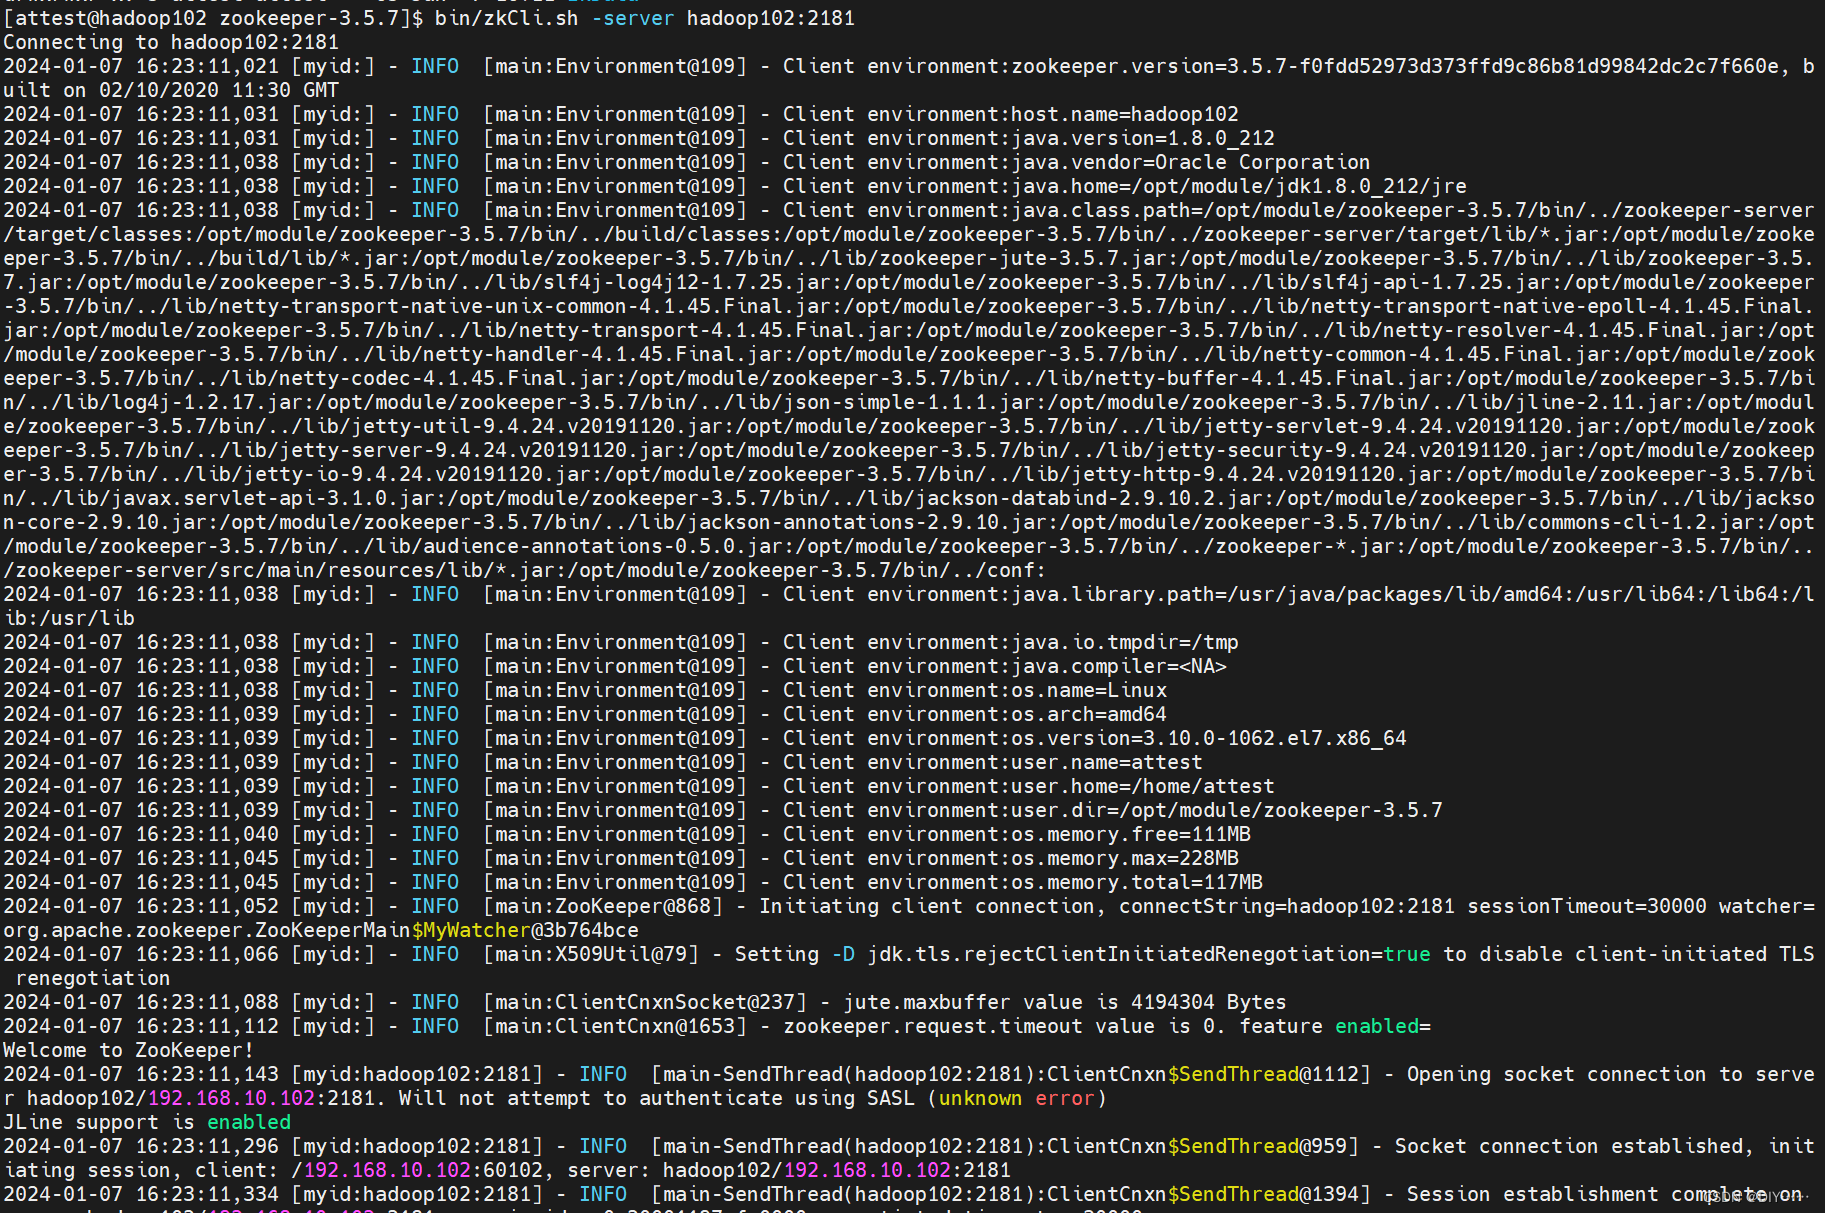This screenshot has height=1213, width=1825.
Task: Click 'java.home=/opt/module/jdk1.8.0_212/jre' entry
Action: (x=1239, y=186)
